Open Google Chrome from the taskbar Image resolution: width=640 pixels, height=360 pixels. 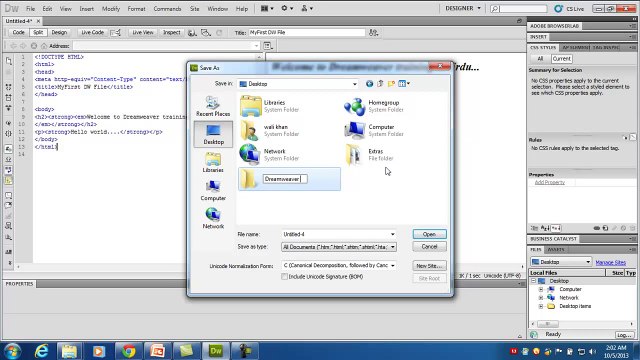pyautogui.click(x=129, y=351)
